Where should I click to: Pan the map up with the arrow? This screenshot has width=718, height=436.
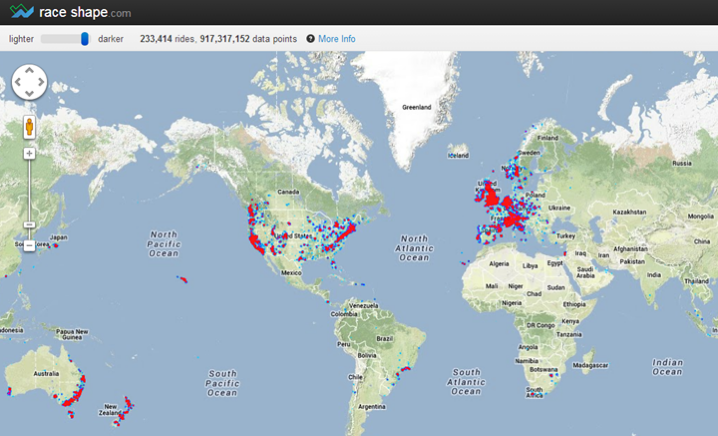(x=30, y=72)
